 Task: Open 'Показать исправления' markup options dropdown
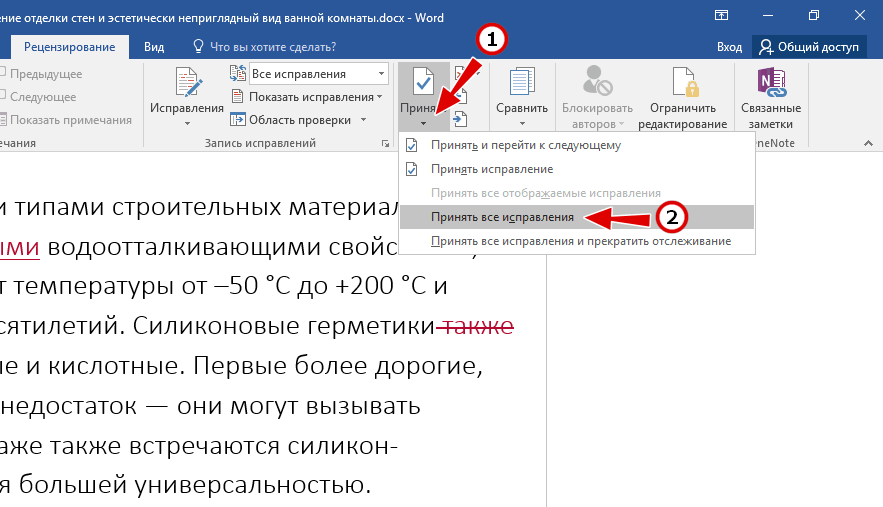pyautogui.click(x=307, y=97)
